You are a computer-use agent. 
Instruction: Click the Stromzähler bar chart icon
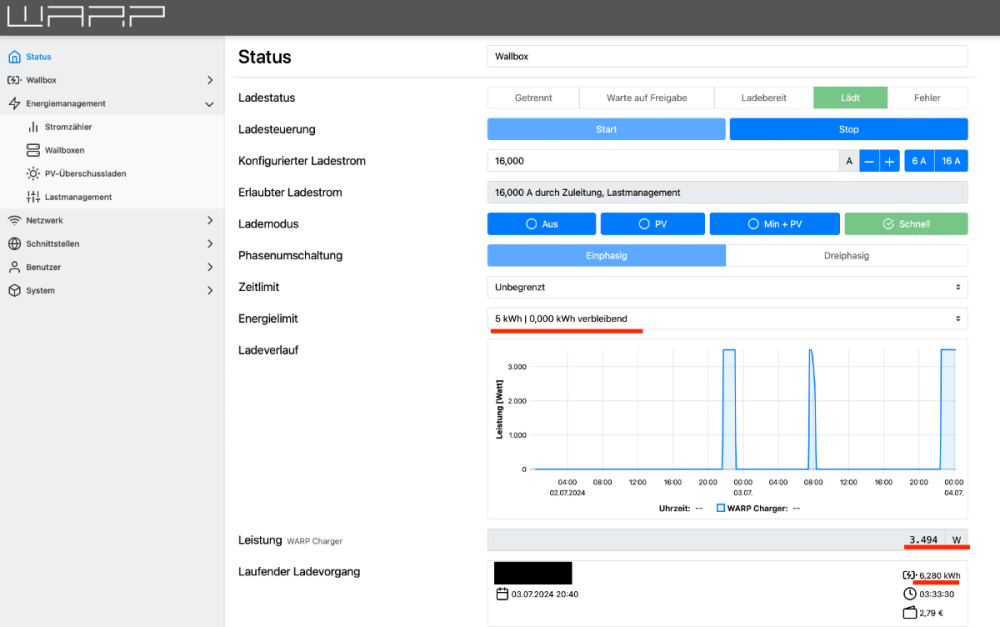(x=34, y=127)
